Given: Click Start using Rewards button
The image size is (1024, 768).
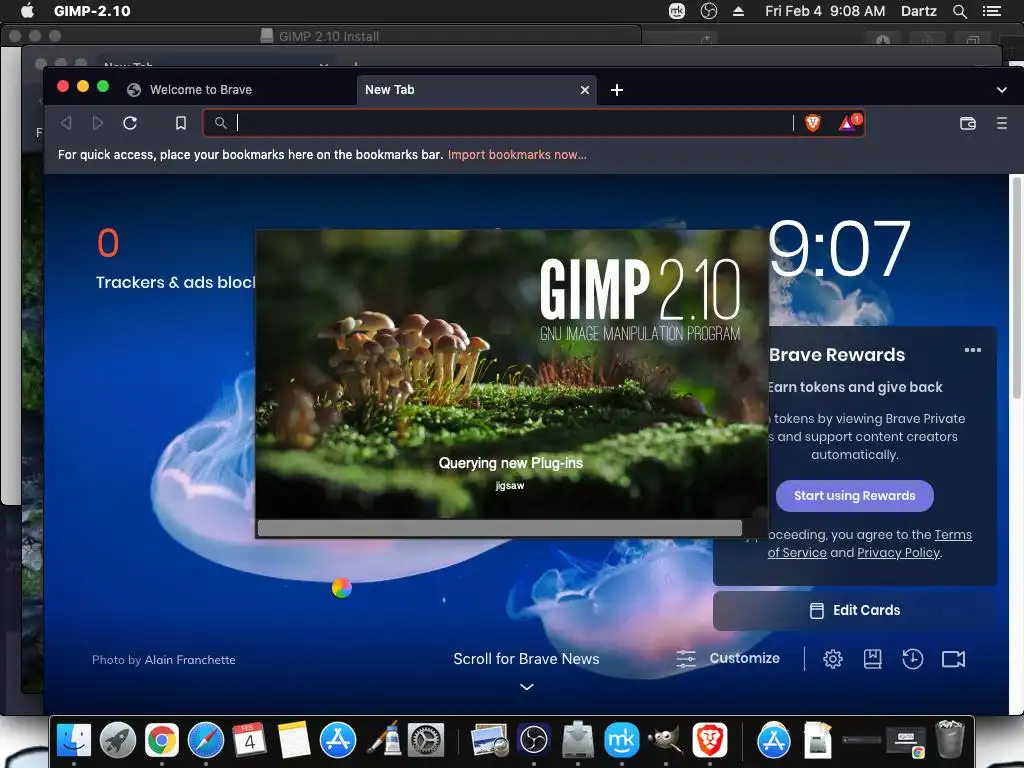Looking at the screenshot, I should coord(854,496).
